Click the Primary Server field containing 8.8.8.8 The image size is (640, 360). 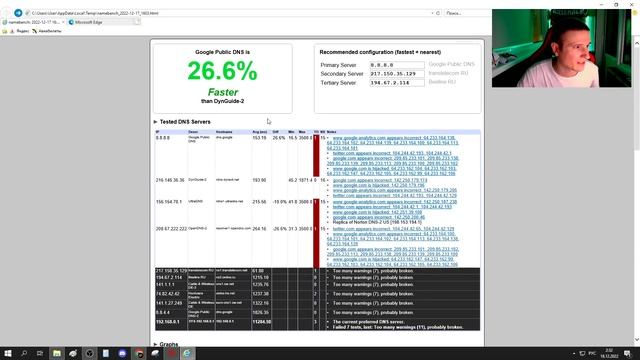click(397, 65)
